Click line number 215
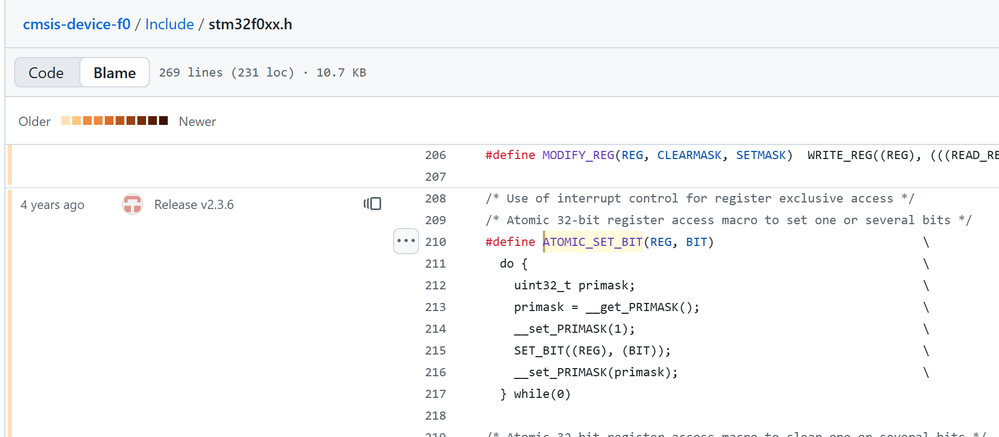 (x=435, y=351)
